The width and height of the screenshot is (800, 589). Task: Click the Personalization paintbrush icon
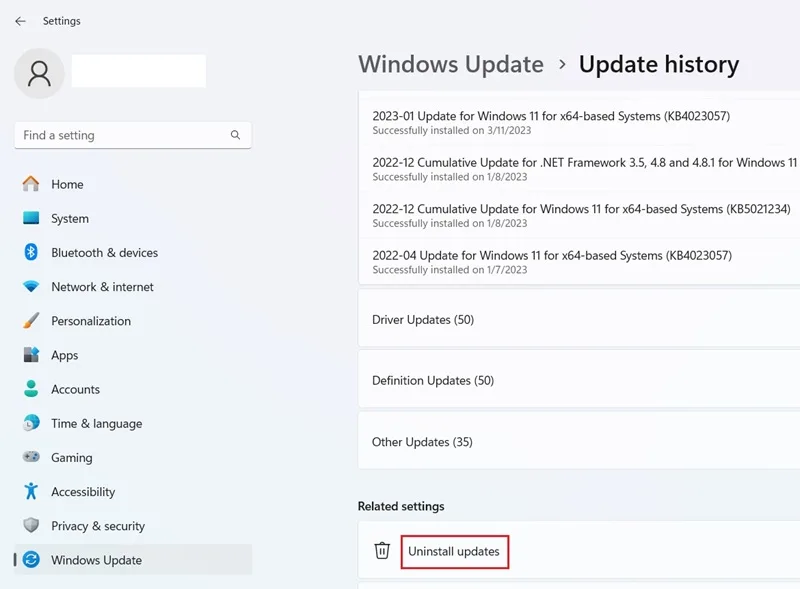[x=31, y=321]
